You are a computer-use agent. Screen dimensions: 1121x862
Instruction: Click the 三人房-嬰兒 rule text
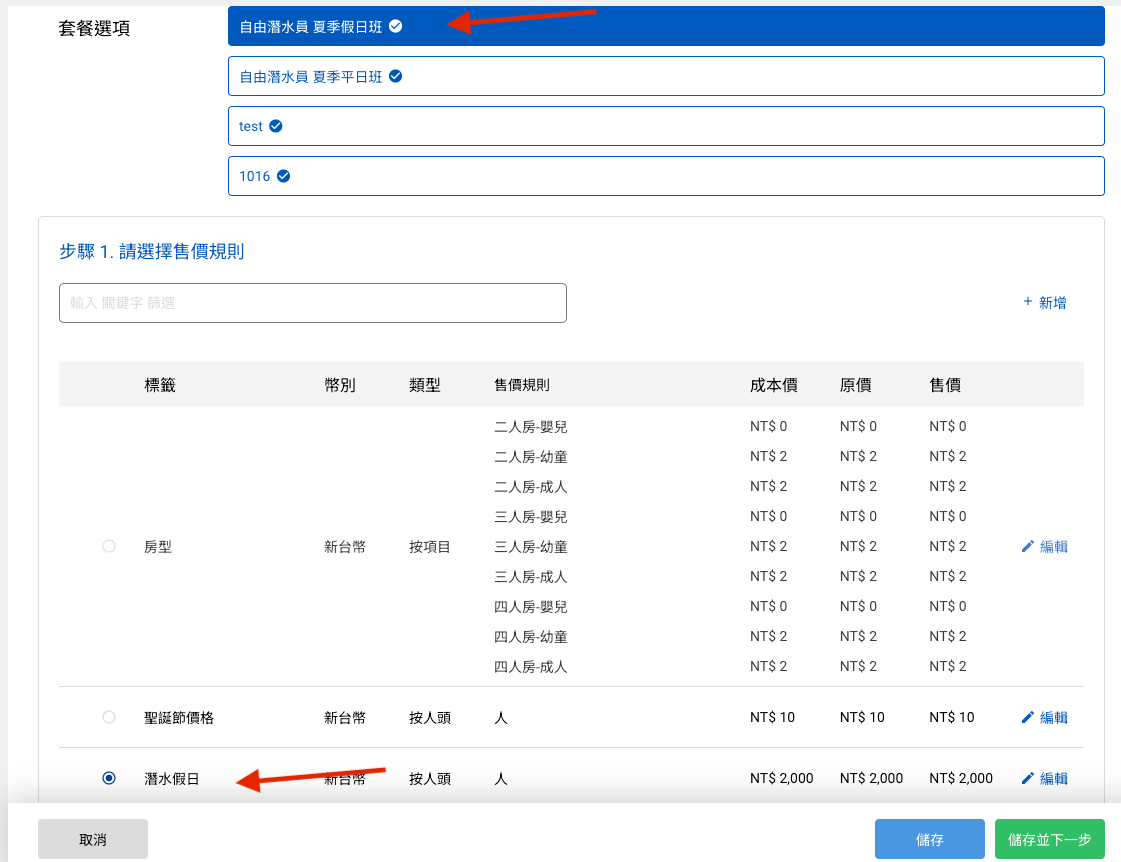point(530,517)
